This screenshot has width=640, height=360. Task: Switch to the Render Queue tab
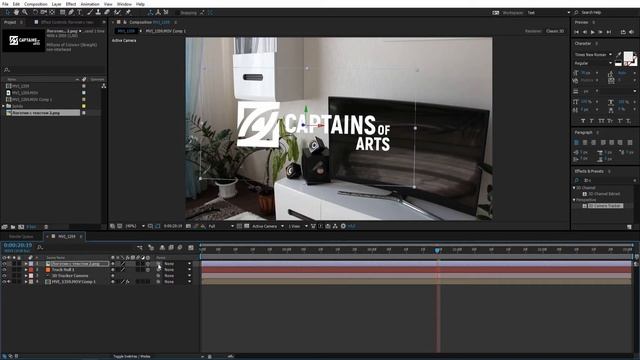tap(21, 237)
